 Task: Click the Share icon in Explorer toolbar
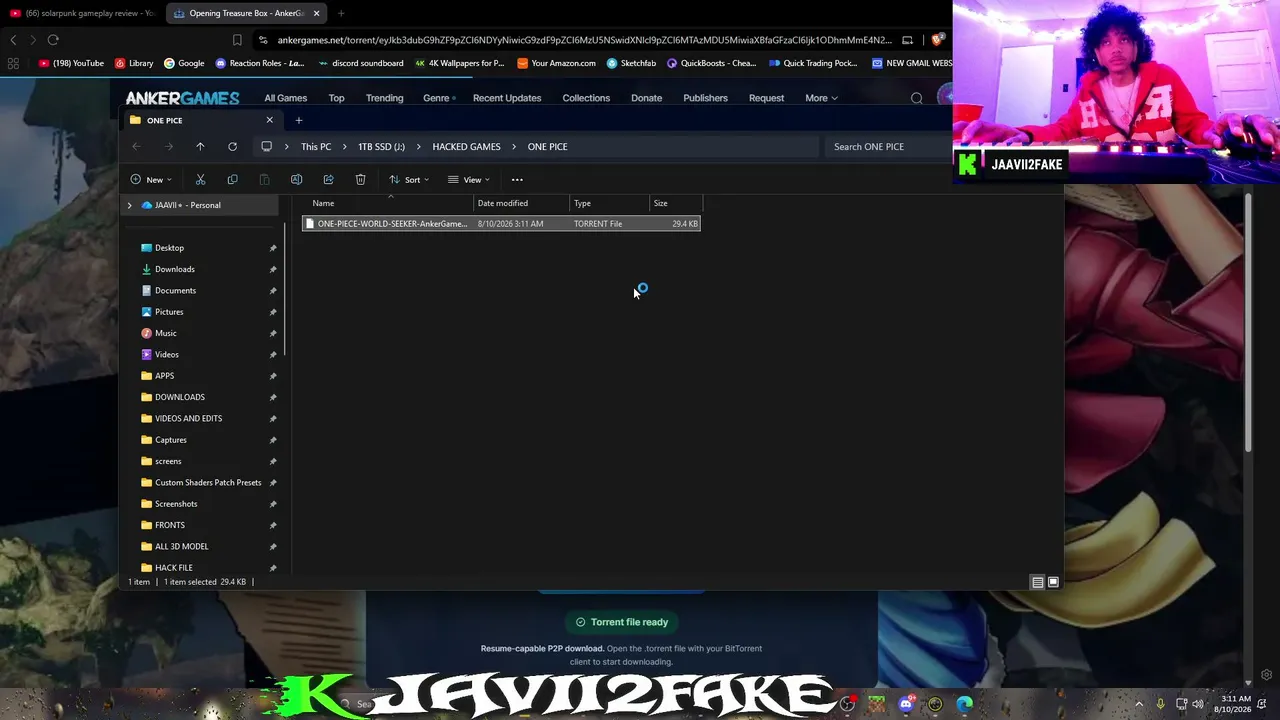(328, 180)
